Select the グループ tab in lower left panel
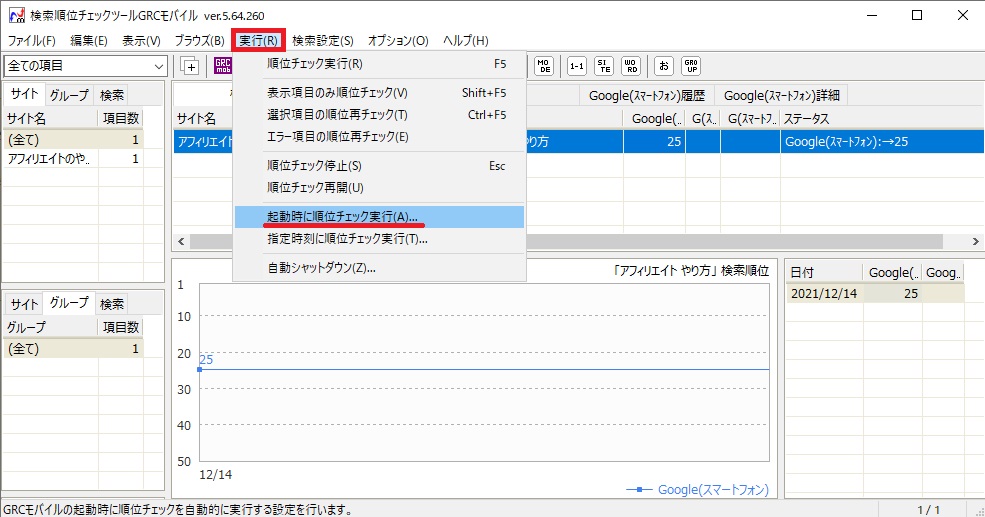Screen dimensions: 985x517 click(x=69, y=303)
